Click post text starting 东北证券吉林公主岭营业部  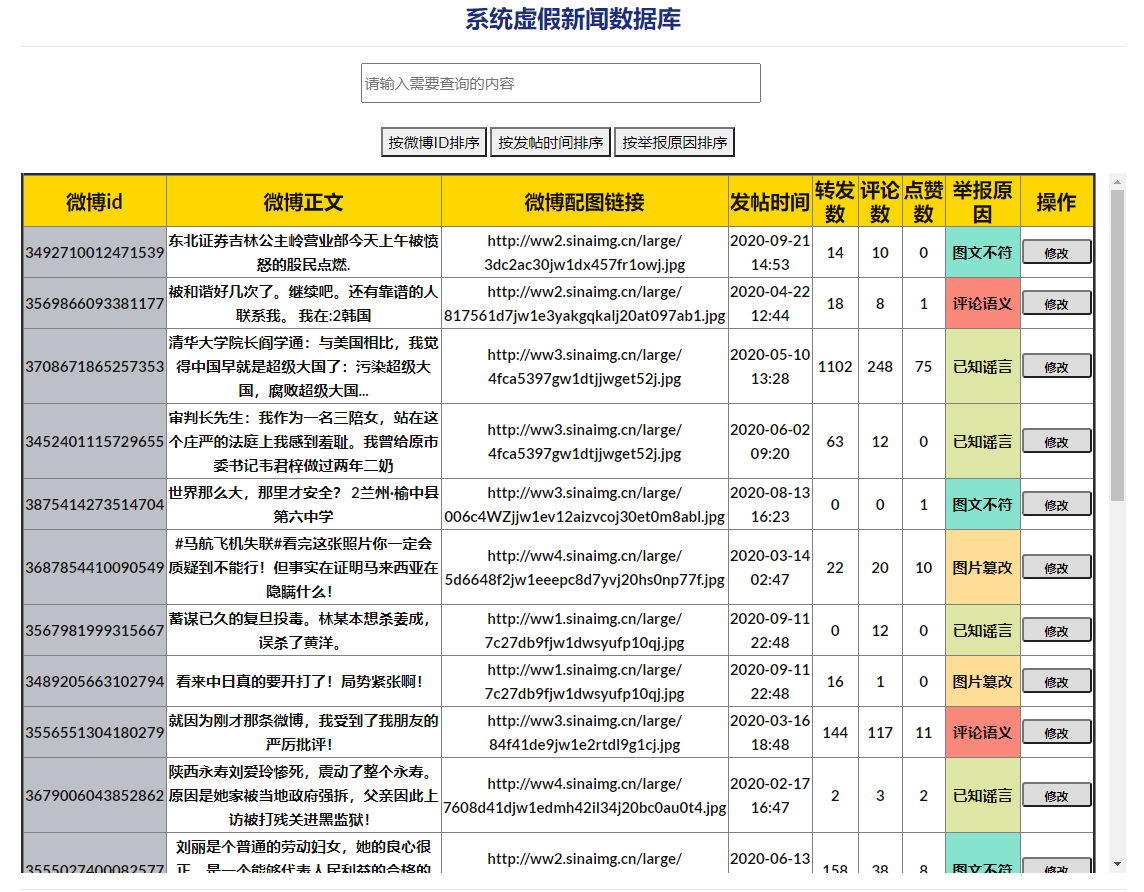pyautogui.click(x=304, y=252)
